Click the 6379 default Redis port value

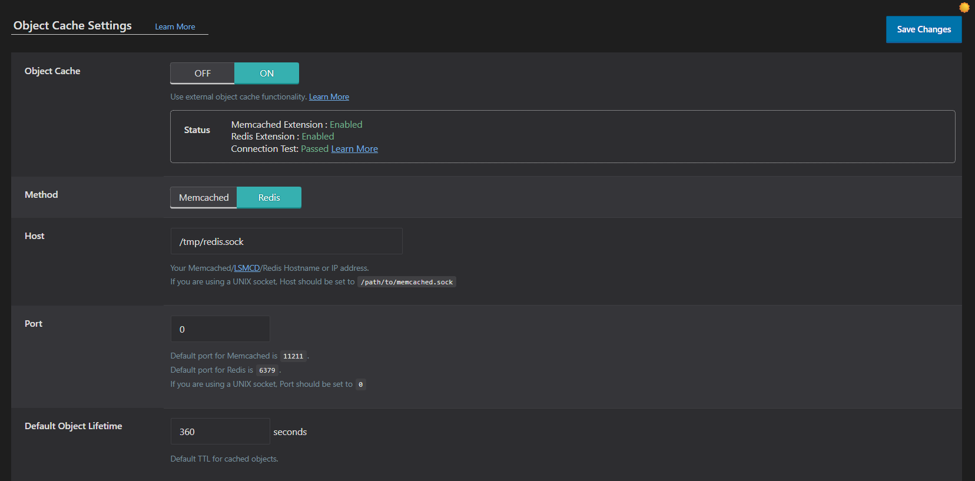pyautogui.click(x=267, y=370)
